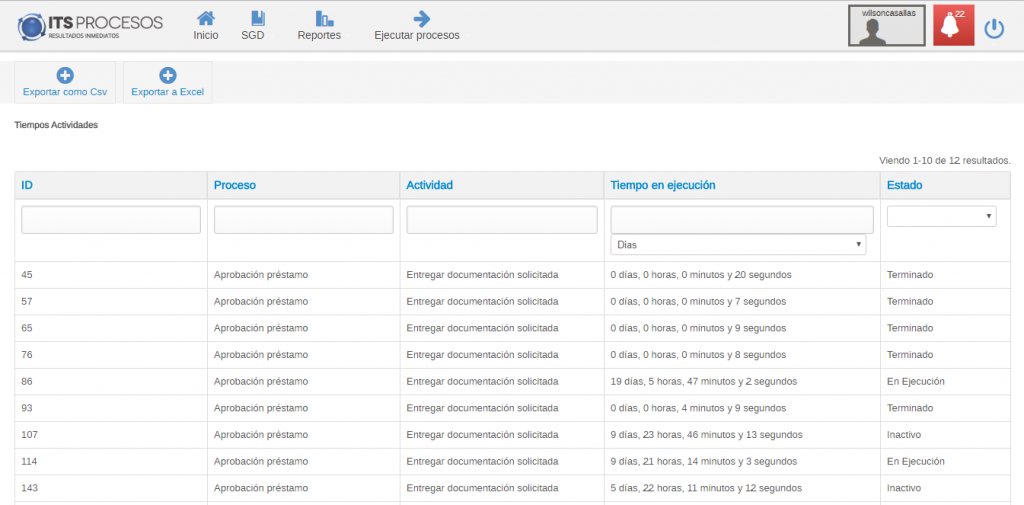The width and height of the screenshot is (1024, 505).
Task: Click 'Inactivo' status in row 107
Action: pyautogui.click(x=904, y=434)
